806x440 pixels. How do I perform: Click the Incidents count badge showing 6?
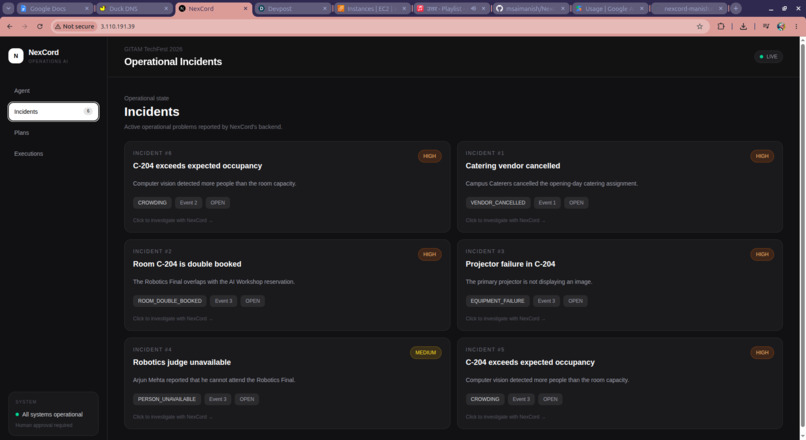pos(88,111)
